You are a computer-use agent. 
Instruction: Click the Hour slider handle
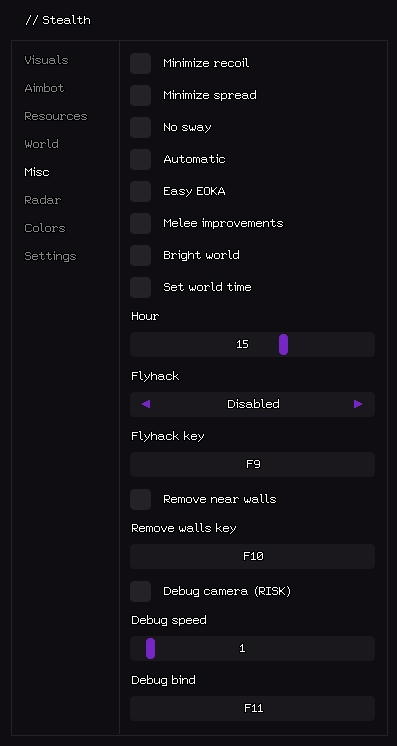pyautogui.click(x=283, y=344)
